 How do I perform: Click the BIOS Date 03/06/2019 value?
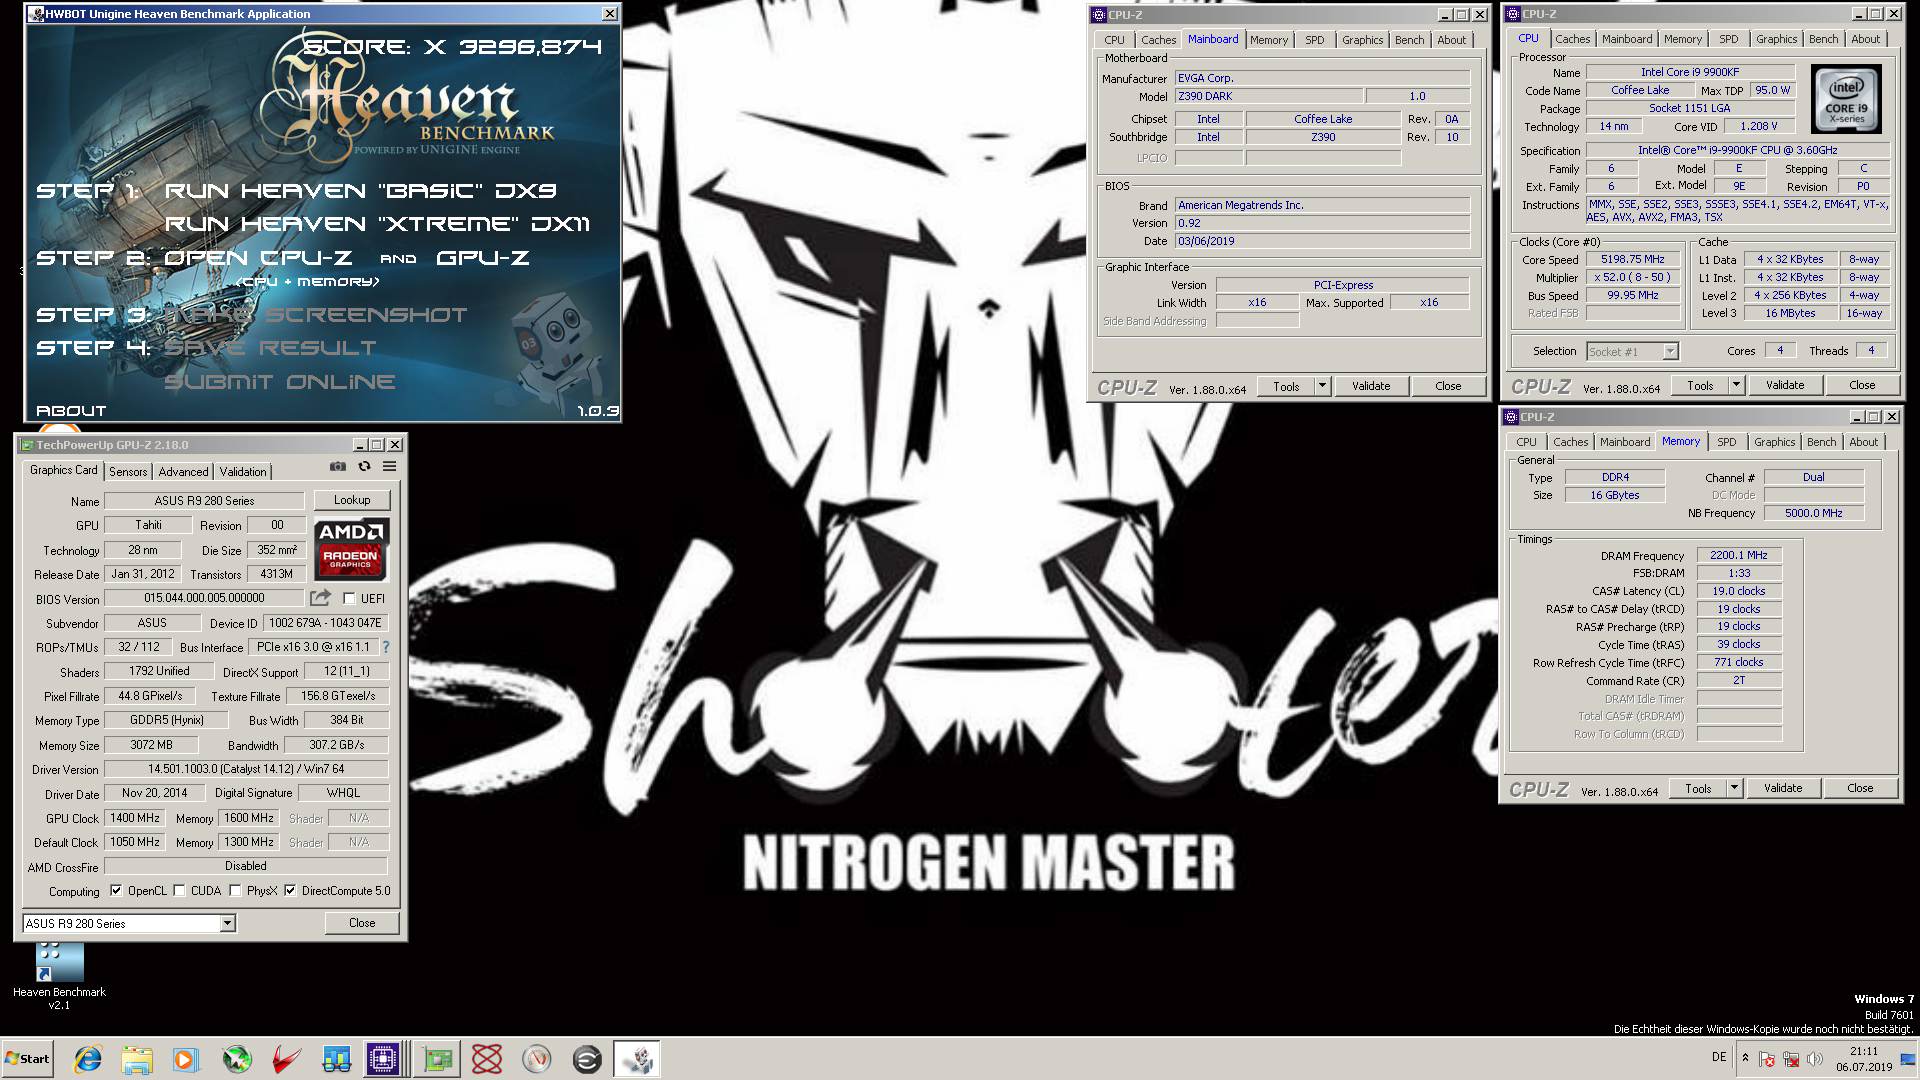pos(1322,241)
